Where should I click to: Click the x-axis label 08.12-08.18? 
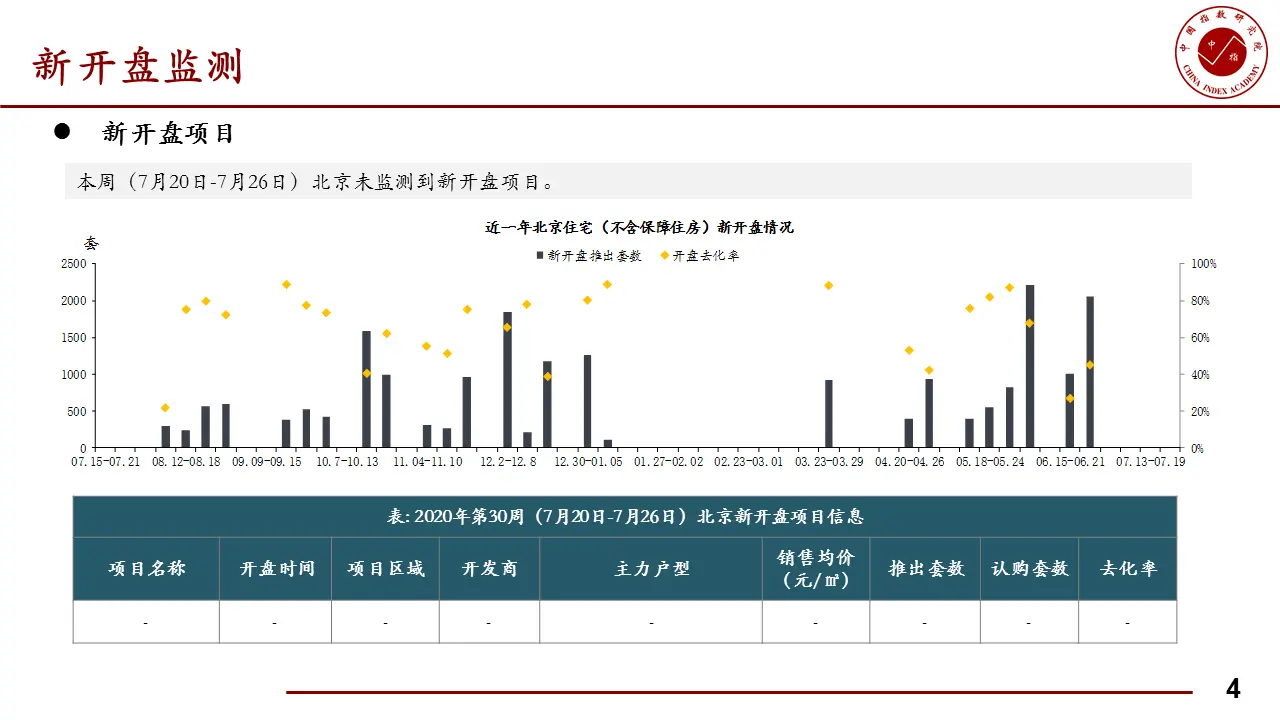click(x=186, y=463)
